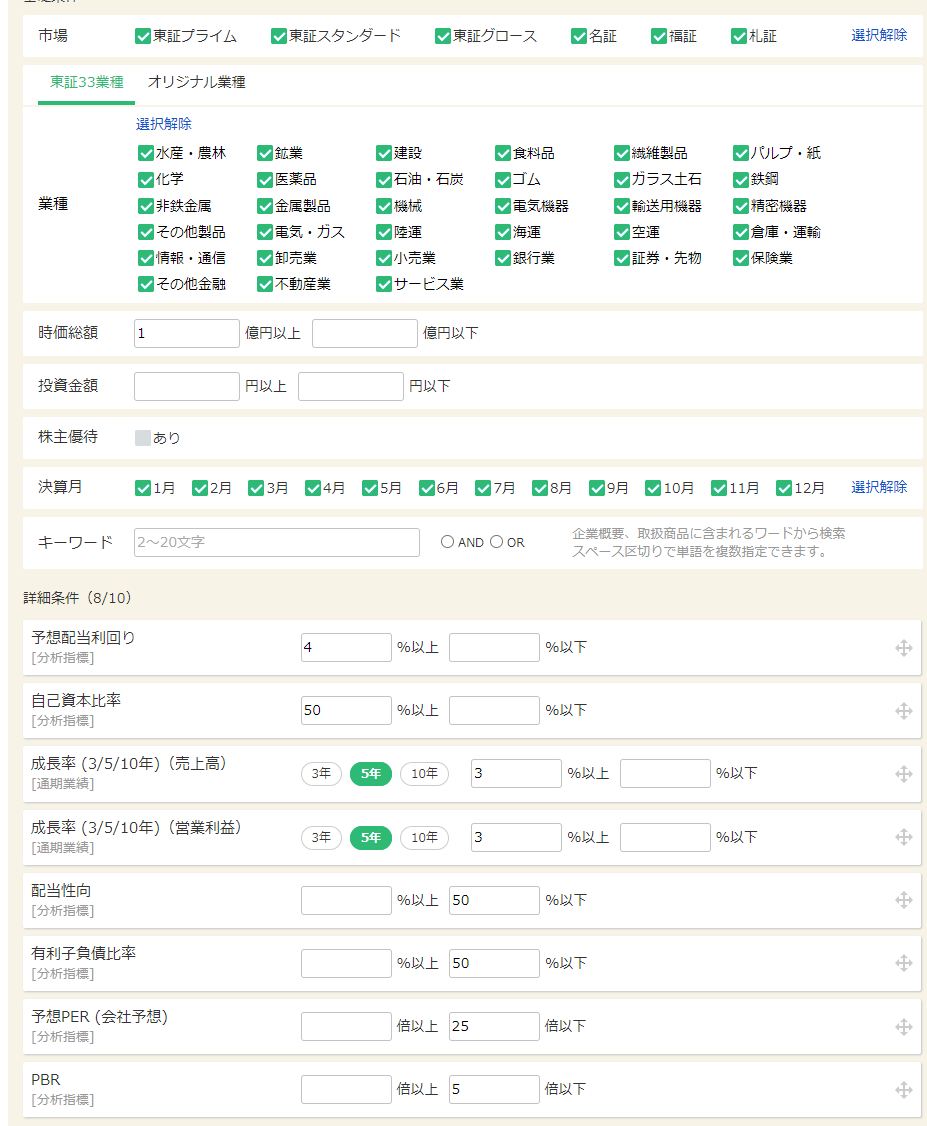Select the AND keyword radio button
The image size is (927, 1126).
pos(447,542)
